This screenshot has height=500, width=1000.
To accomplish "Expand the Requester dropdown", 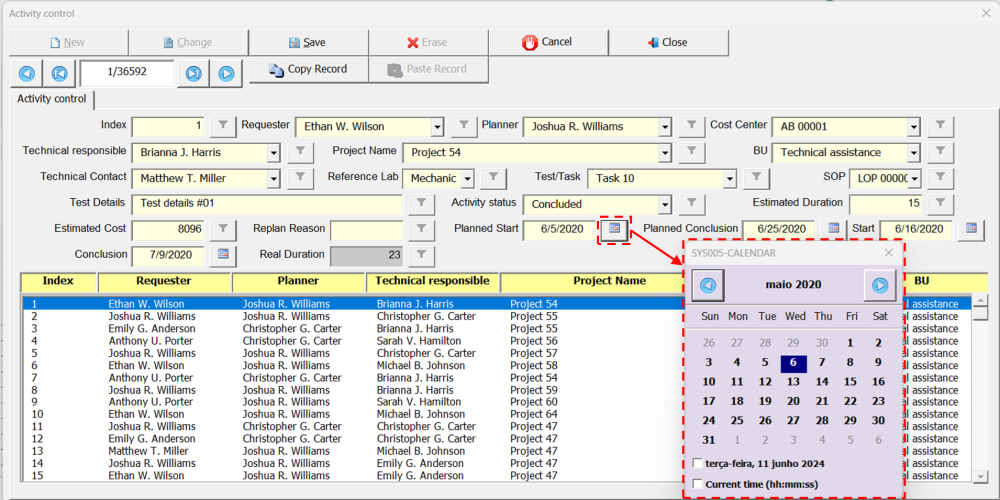I will [x=437, y=127].
